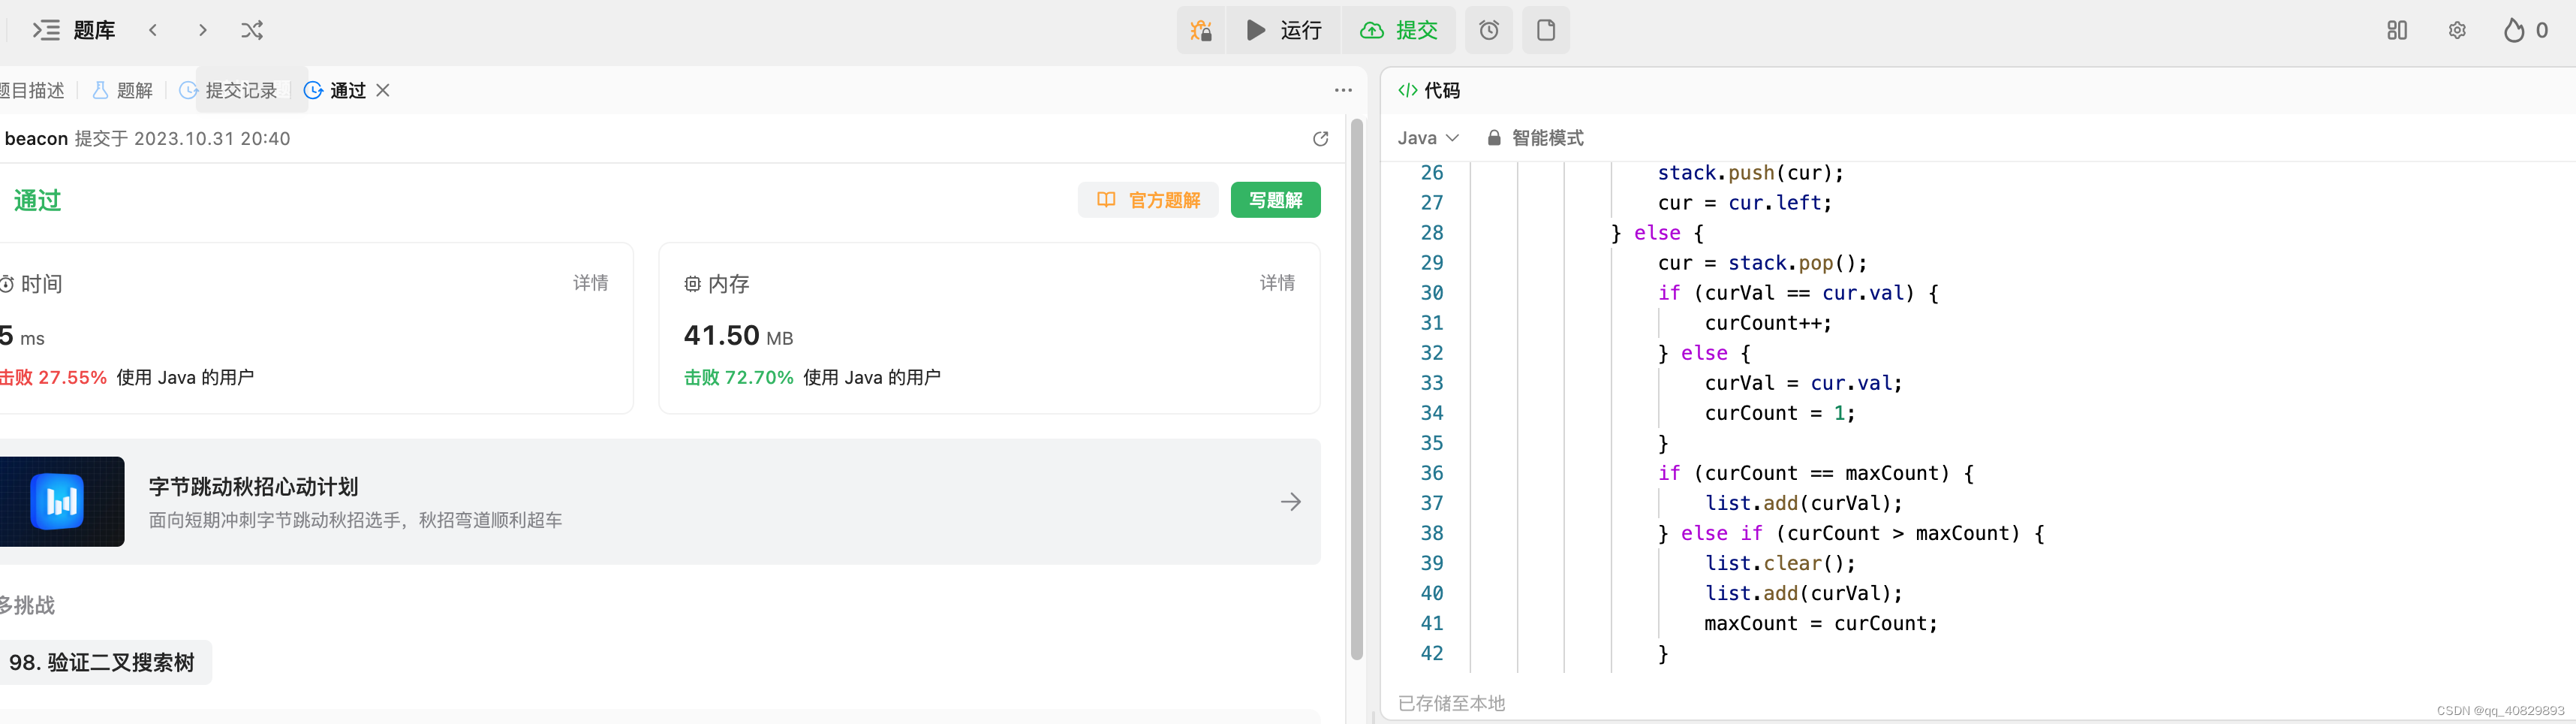
Task: Click the beacon username
Action: click(36, 139)
